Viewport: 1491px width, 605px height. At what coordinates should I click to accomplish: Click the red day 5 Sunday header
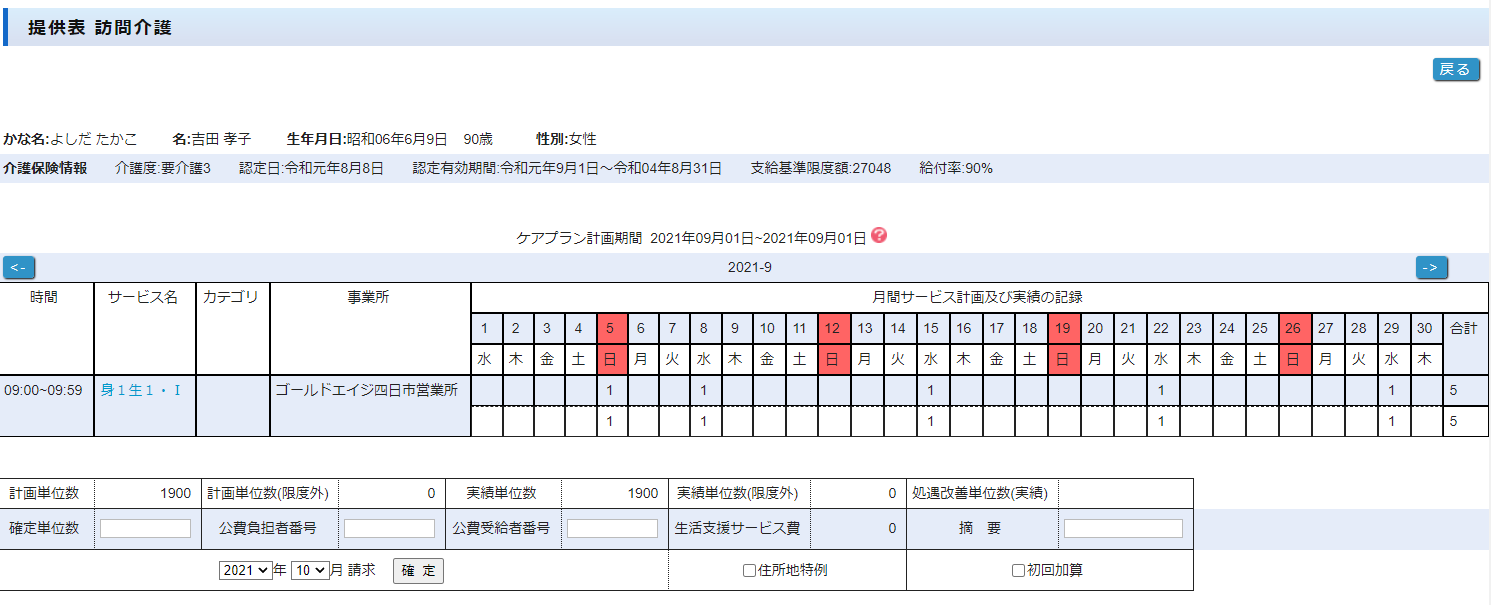click(611, 328)
